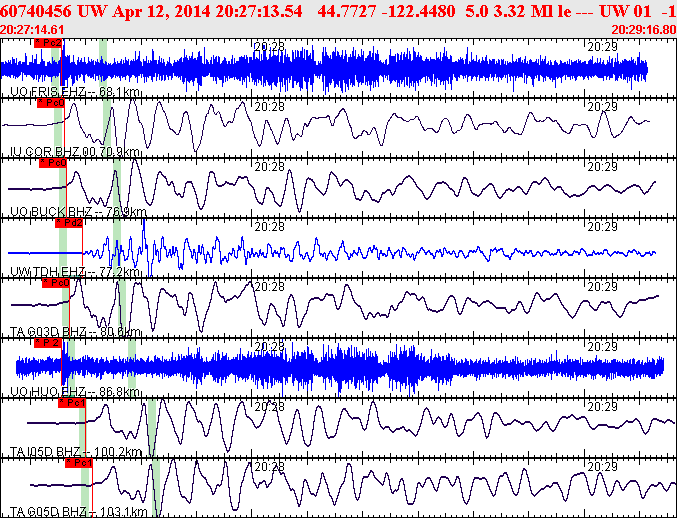
Task: Click the UW 01 text in the header
Action: coord(625,12)
